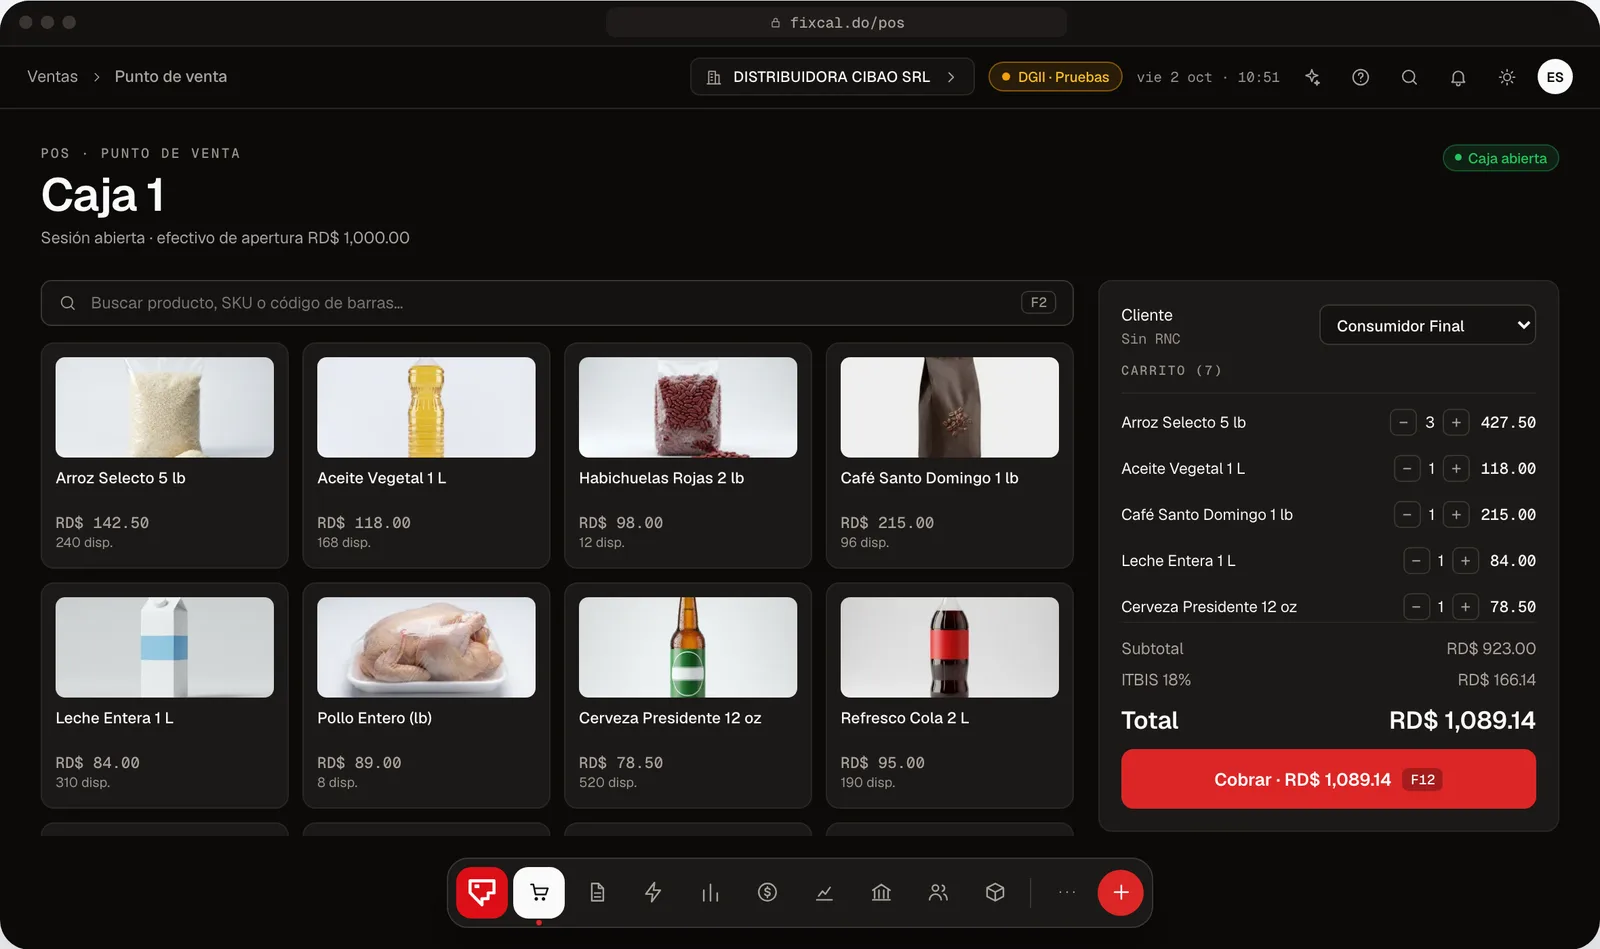Click the RD$ 142.50 price text
The image size is (1600, 949).
[102, 523]
